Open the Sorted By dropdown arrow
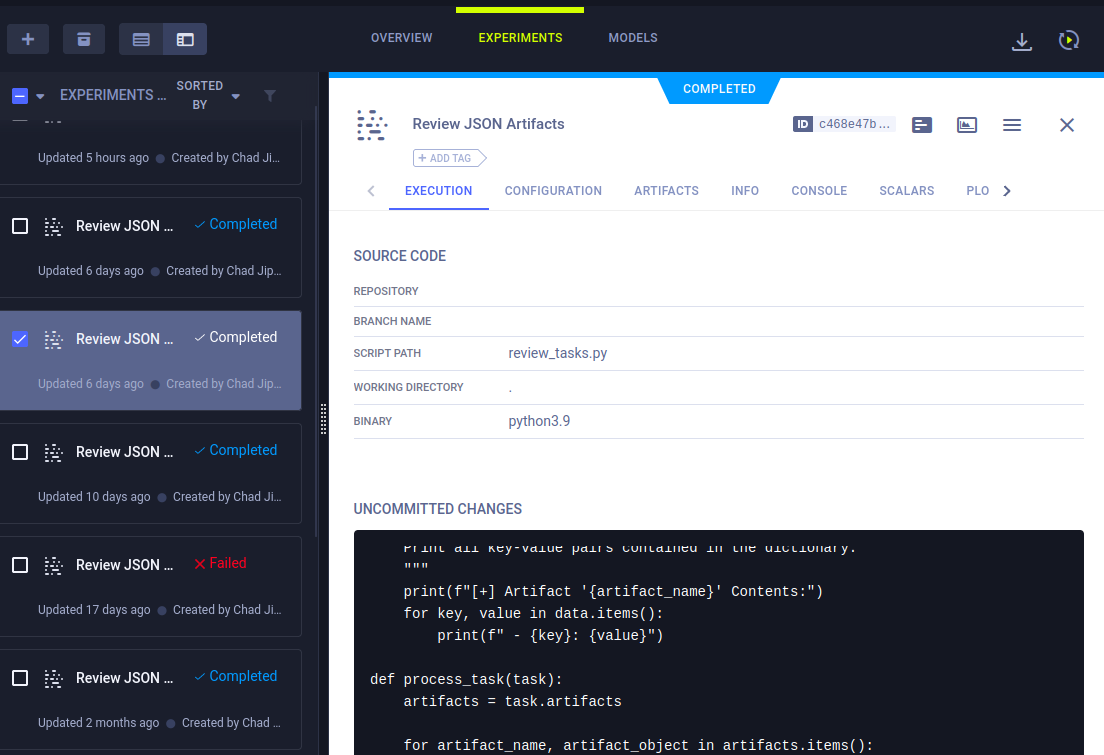 point(236,96)
